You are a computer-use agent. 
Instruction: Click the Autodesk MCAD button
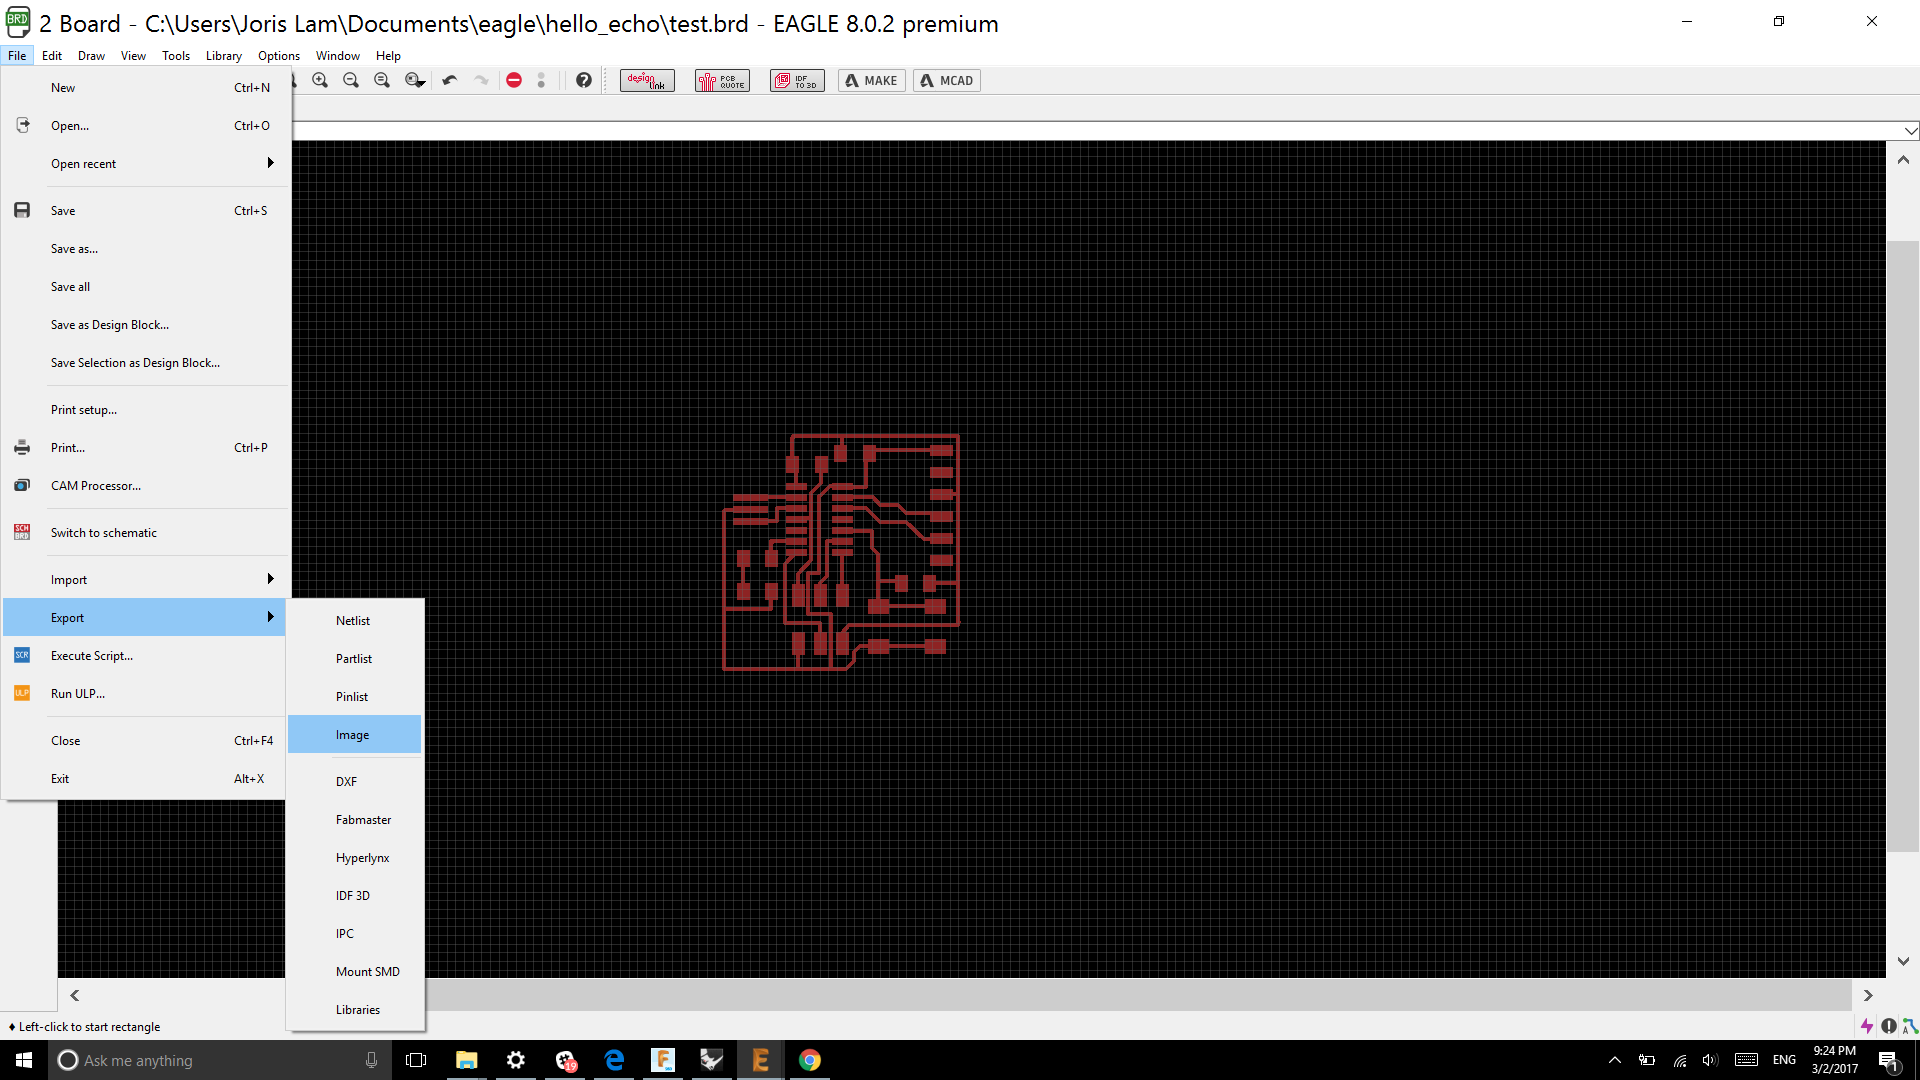(946, 80)
